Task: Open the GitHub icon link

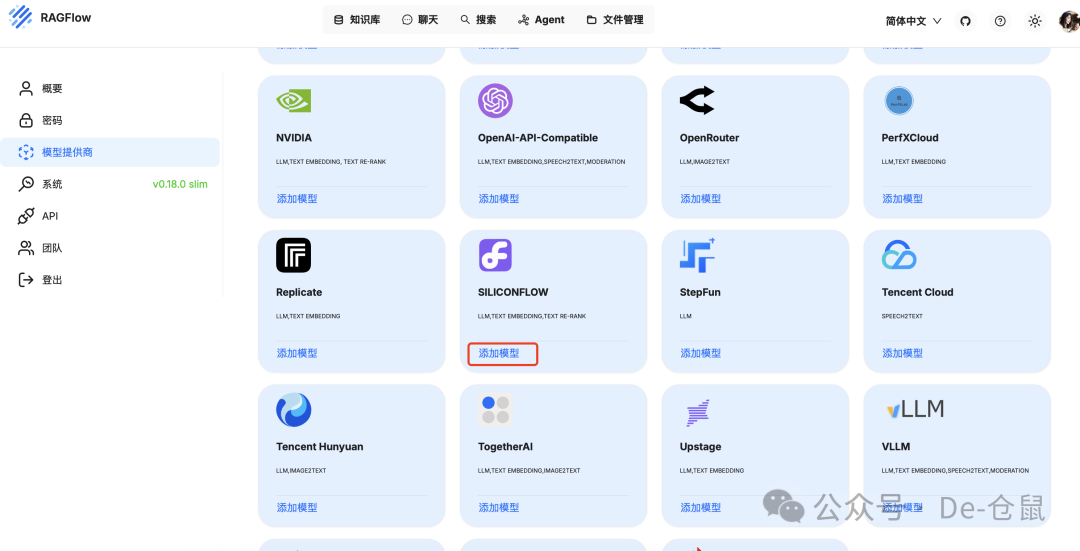Action: (x=965, y=21)
